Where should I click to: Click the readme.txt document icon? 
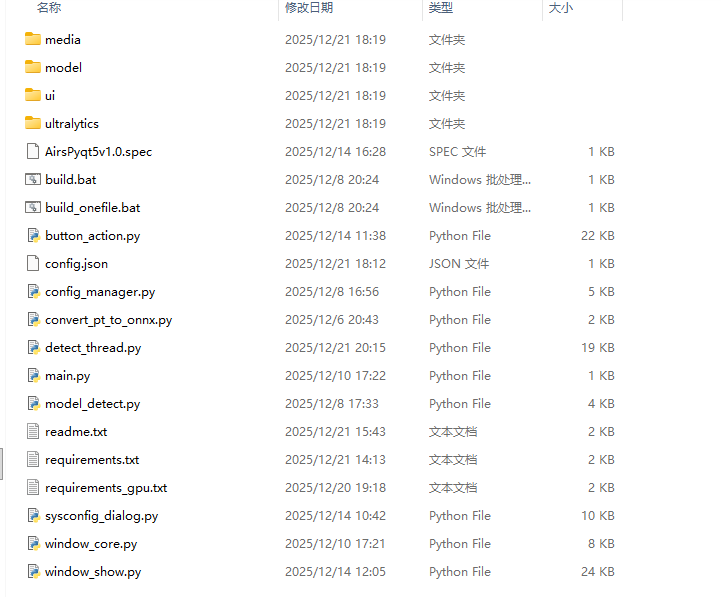click(x=33, y=431)
